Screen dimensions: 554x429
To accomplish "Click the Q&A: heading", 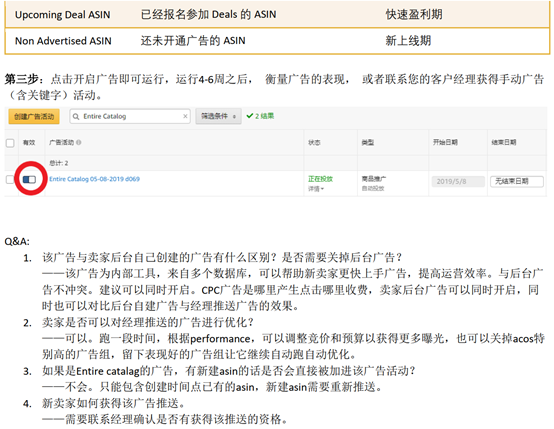I will coord(17,242).
